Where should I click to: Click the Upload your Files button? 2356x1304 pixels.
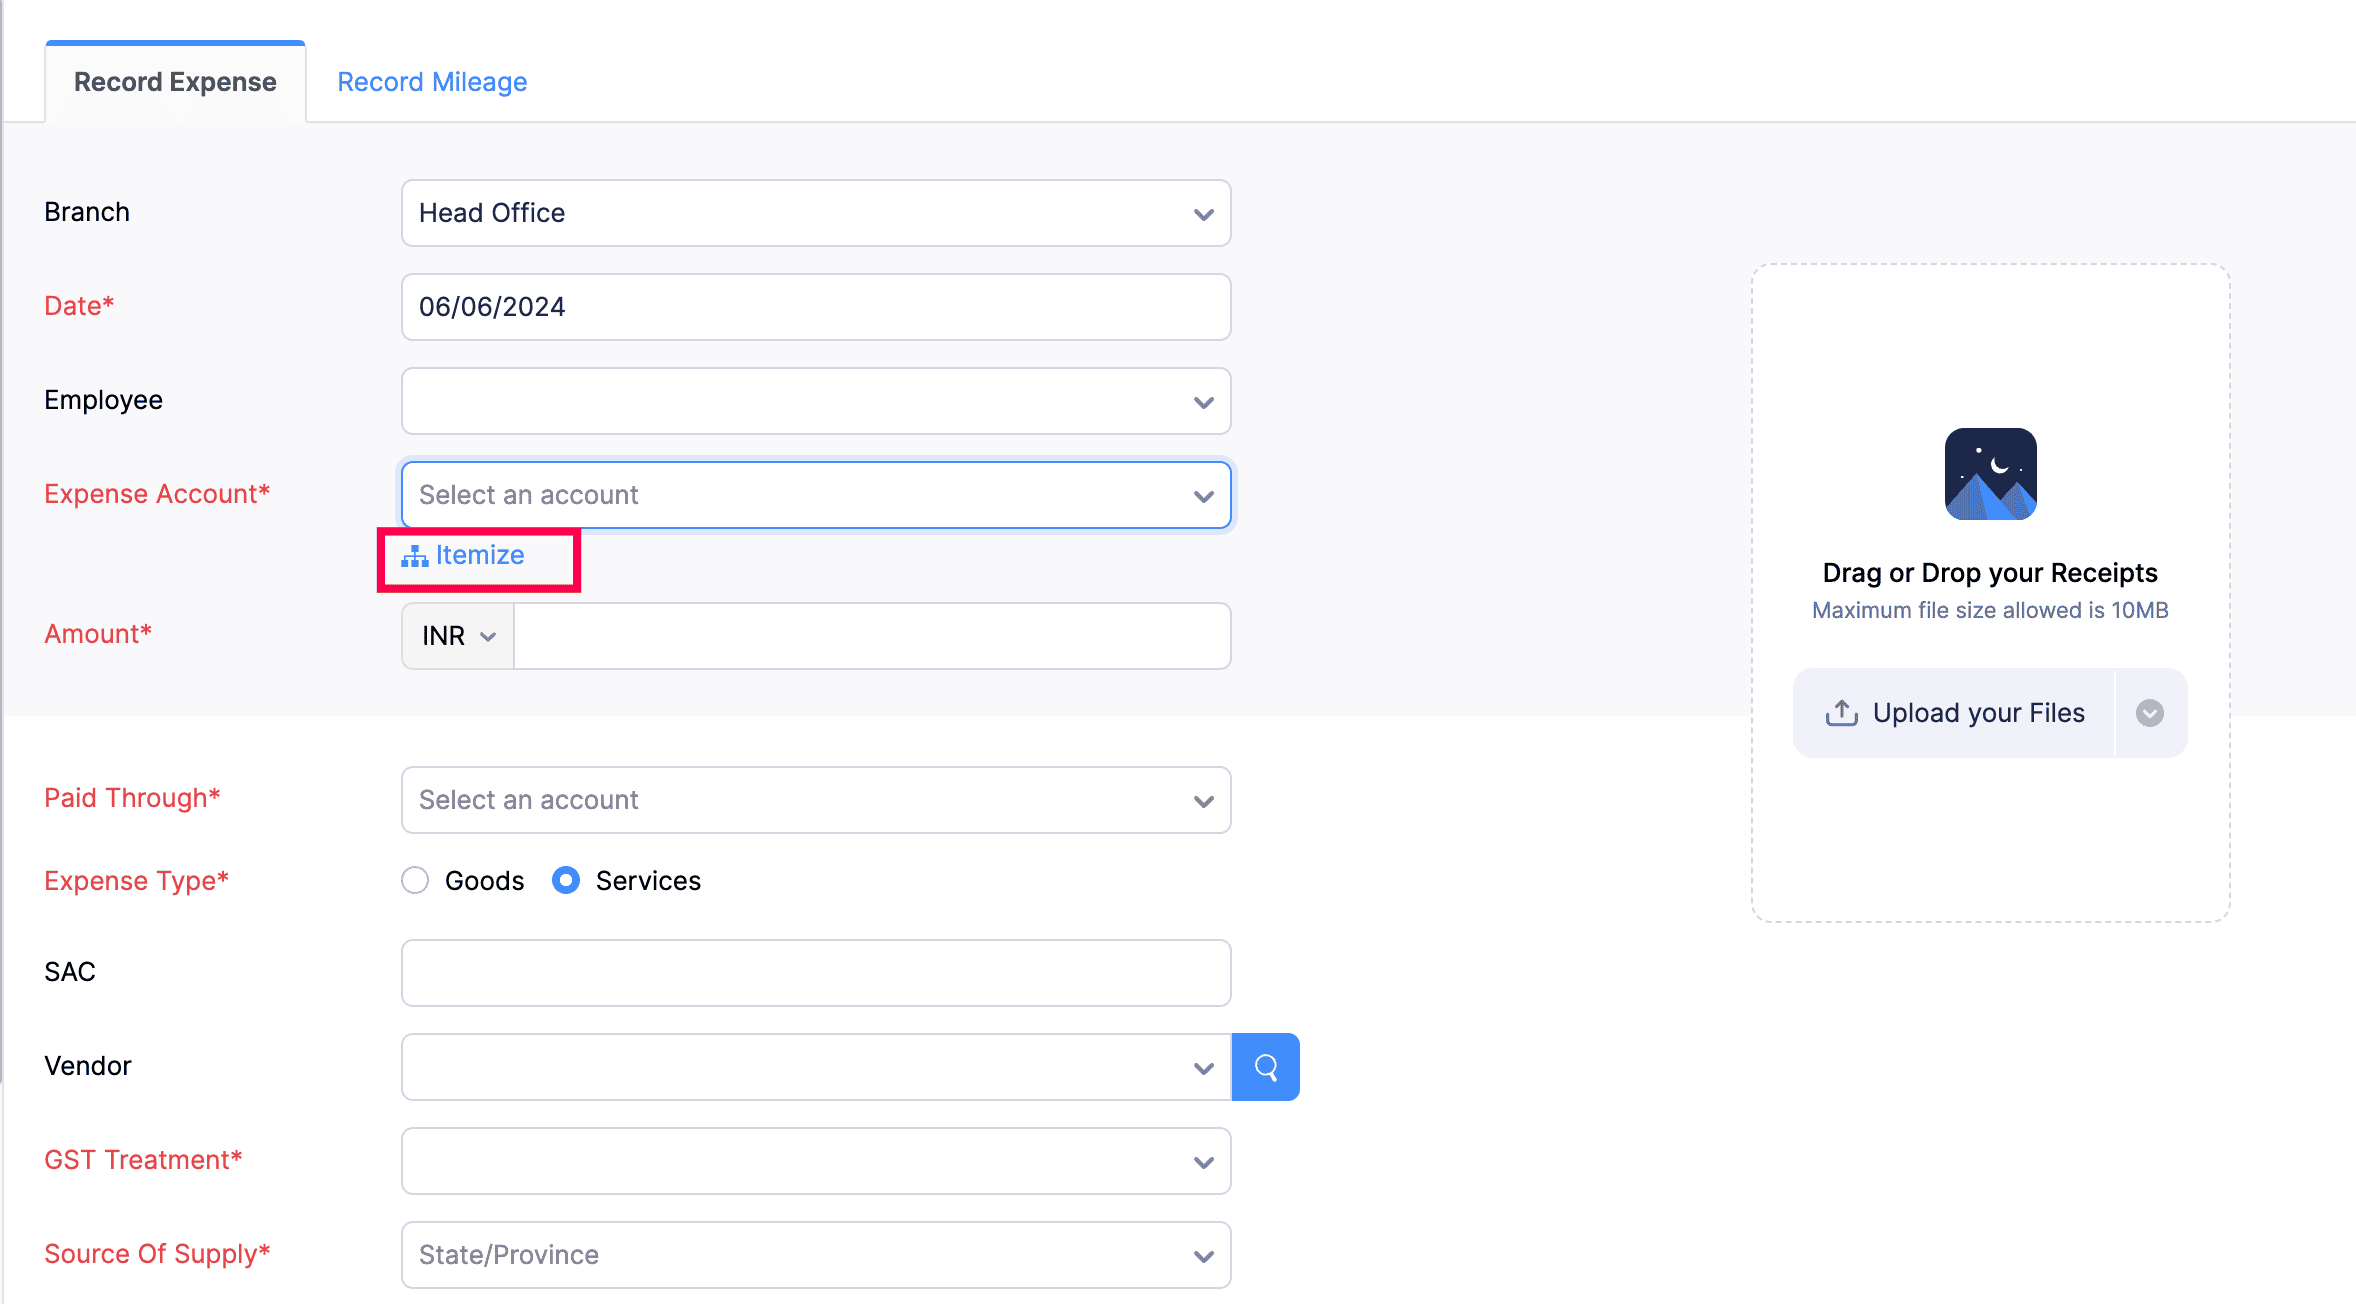[x=1953, y=712]
